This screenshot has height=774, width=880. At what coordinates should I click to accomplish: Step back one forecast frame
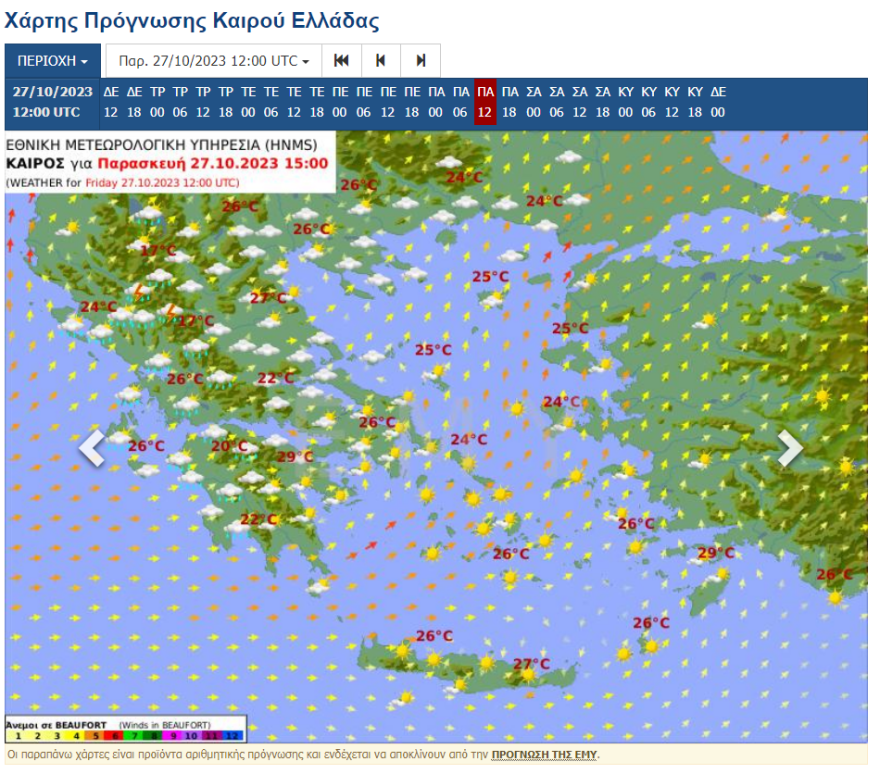[381, 60]
